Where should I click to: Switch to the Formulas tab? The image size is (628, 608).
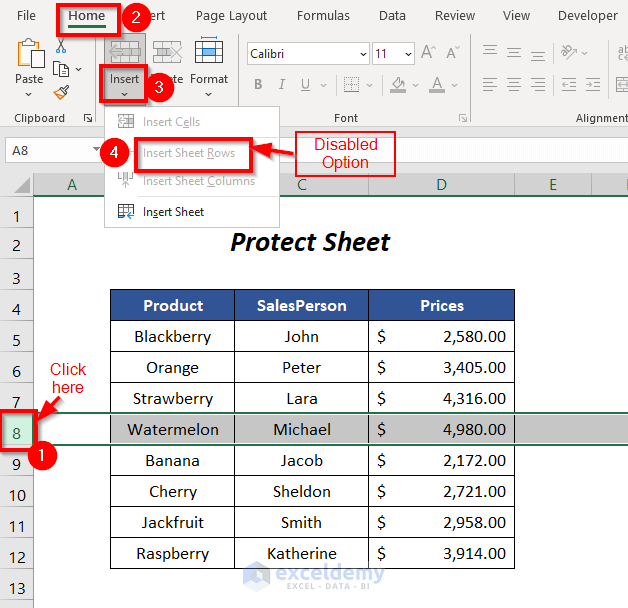coord(323,16)
